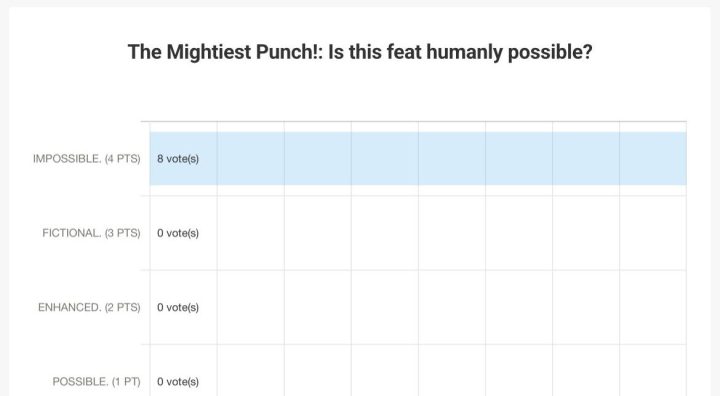Click the '8 vote(s)' count text

(x=178, y=158)
